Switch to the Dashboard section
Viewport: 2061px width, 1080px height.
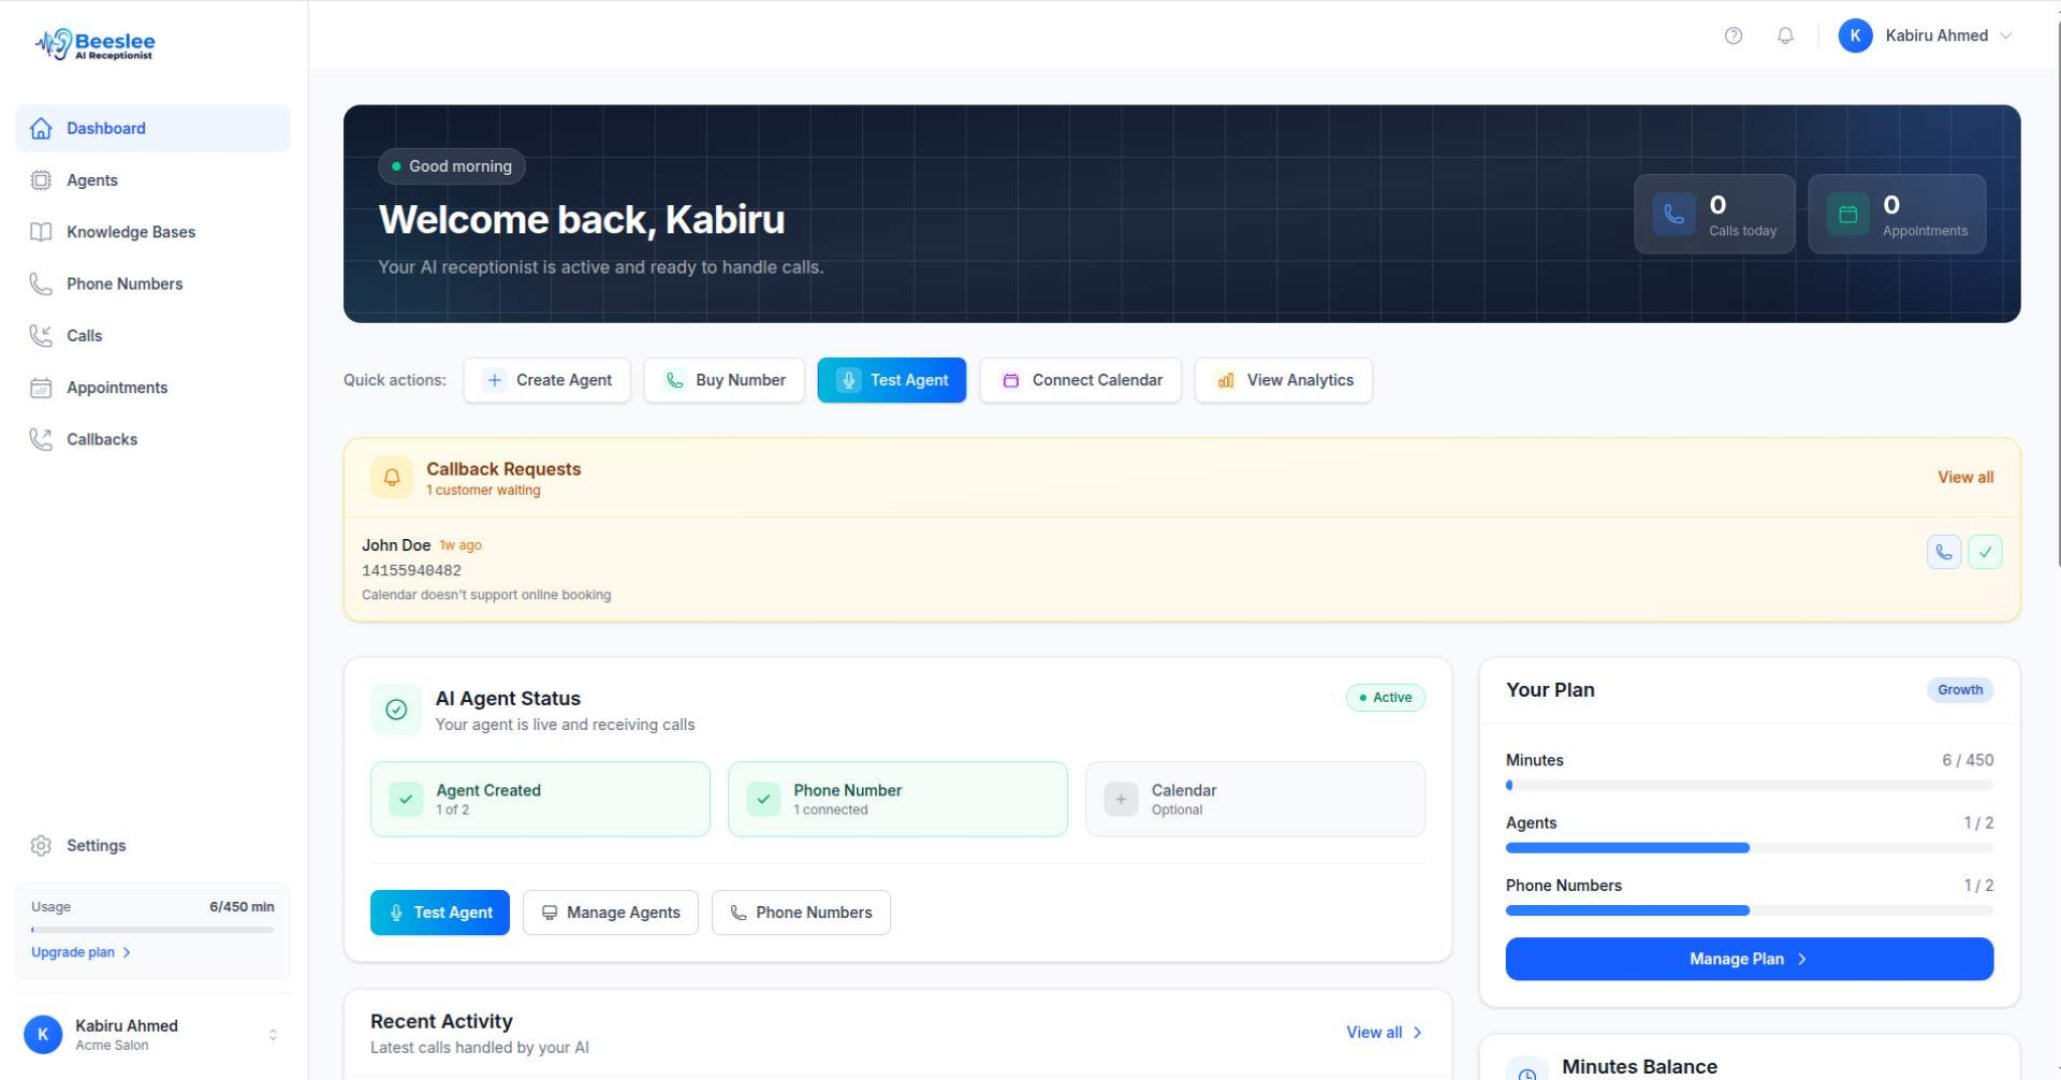[x=106, y=128]
